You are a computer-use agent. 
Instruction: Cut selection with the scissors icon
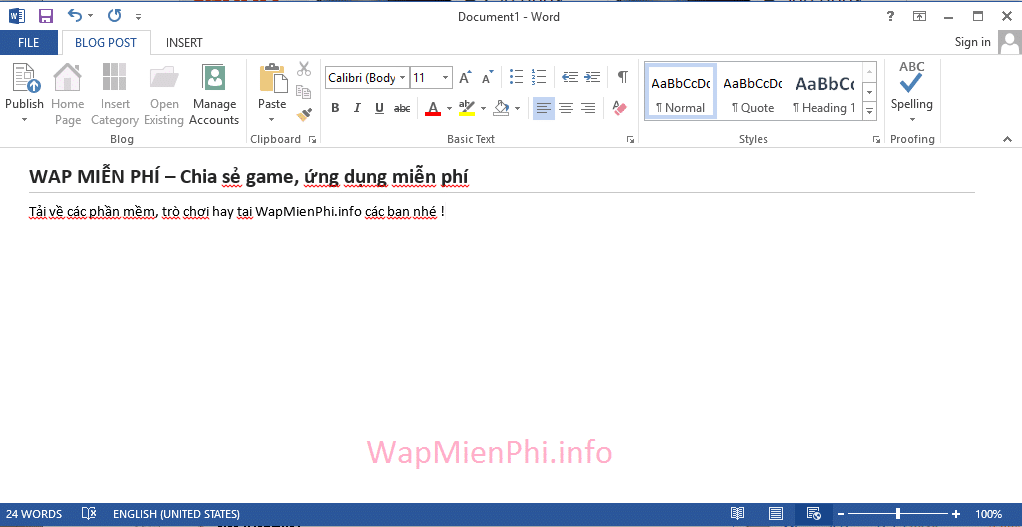[304, 68]
